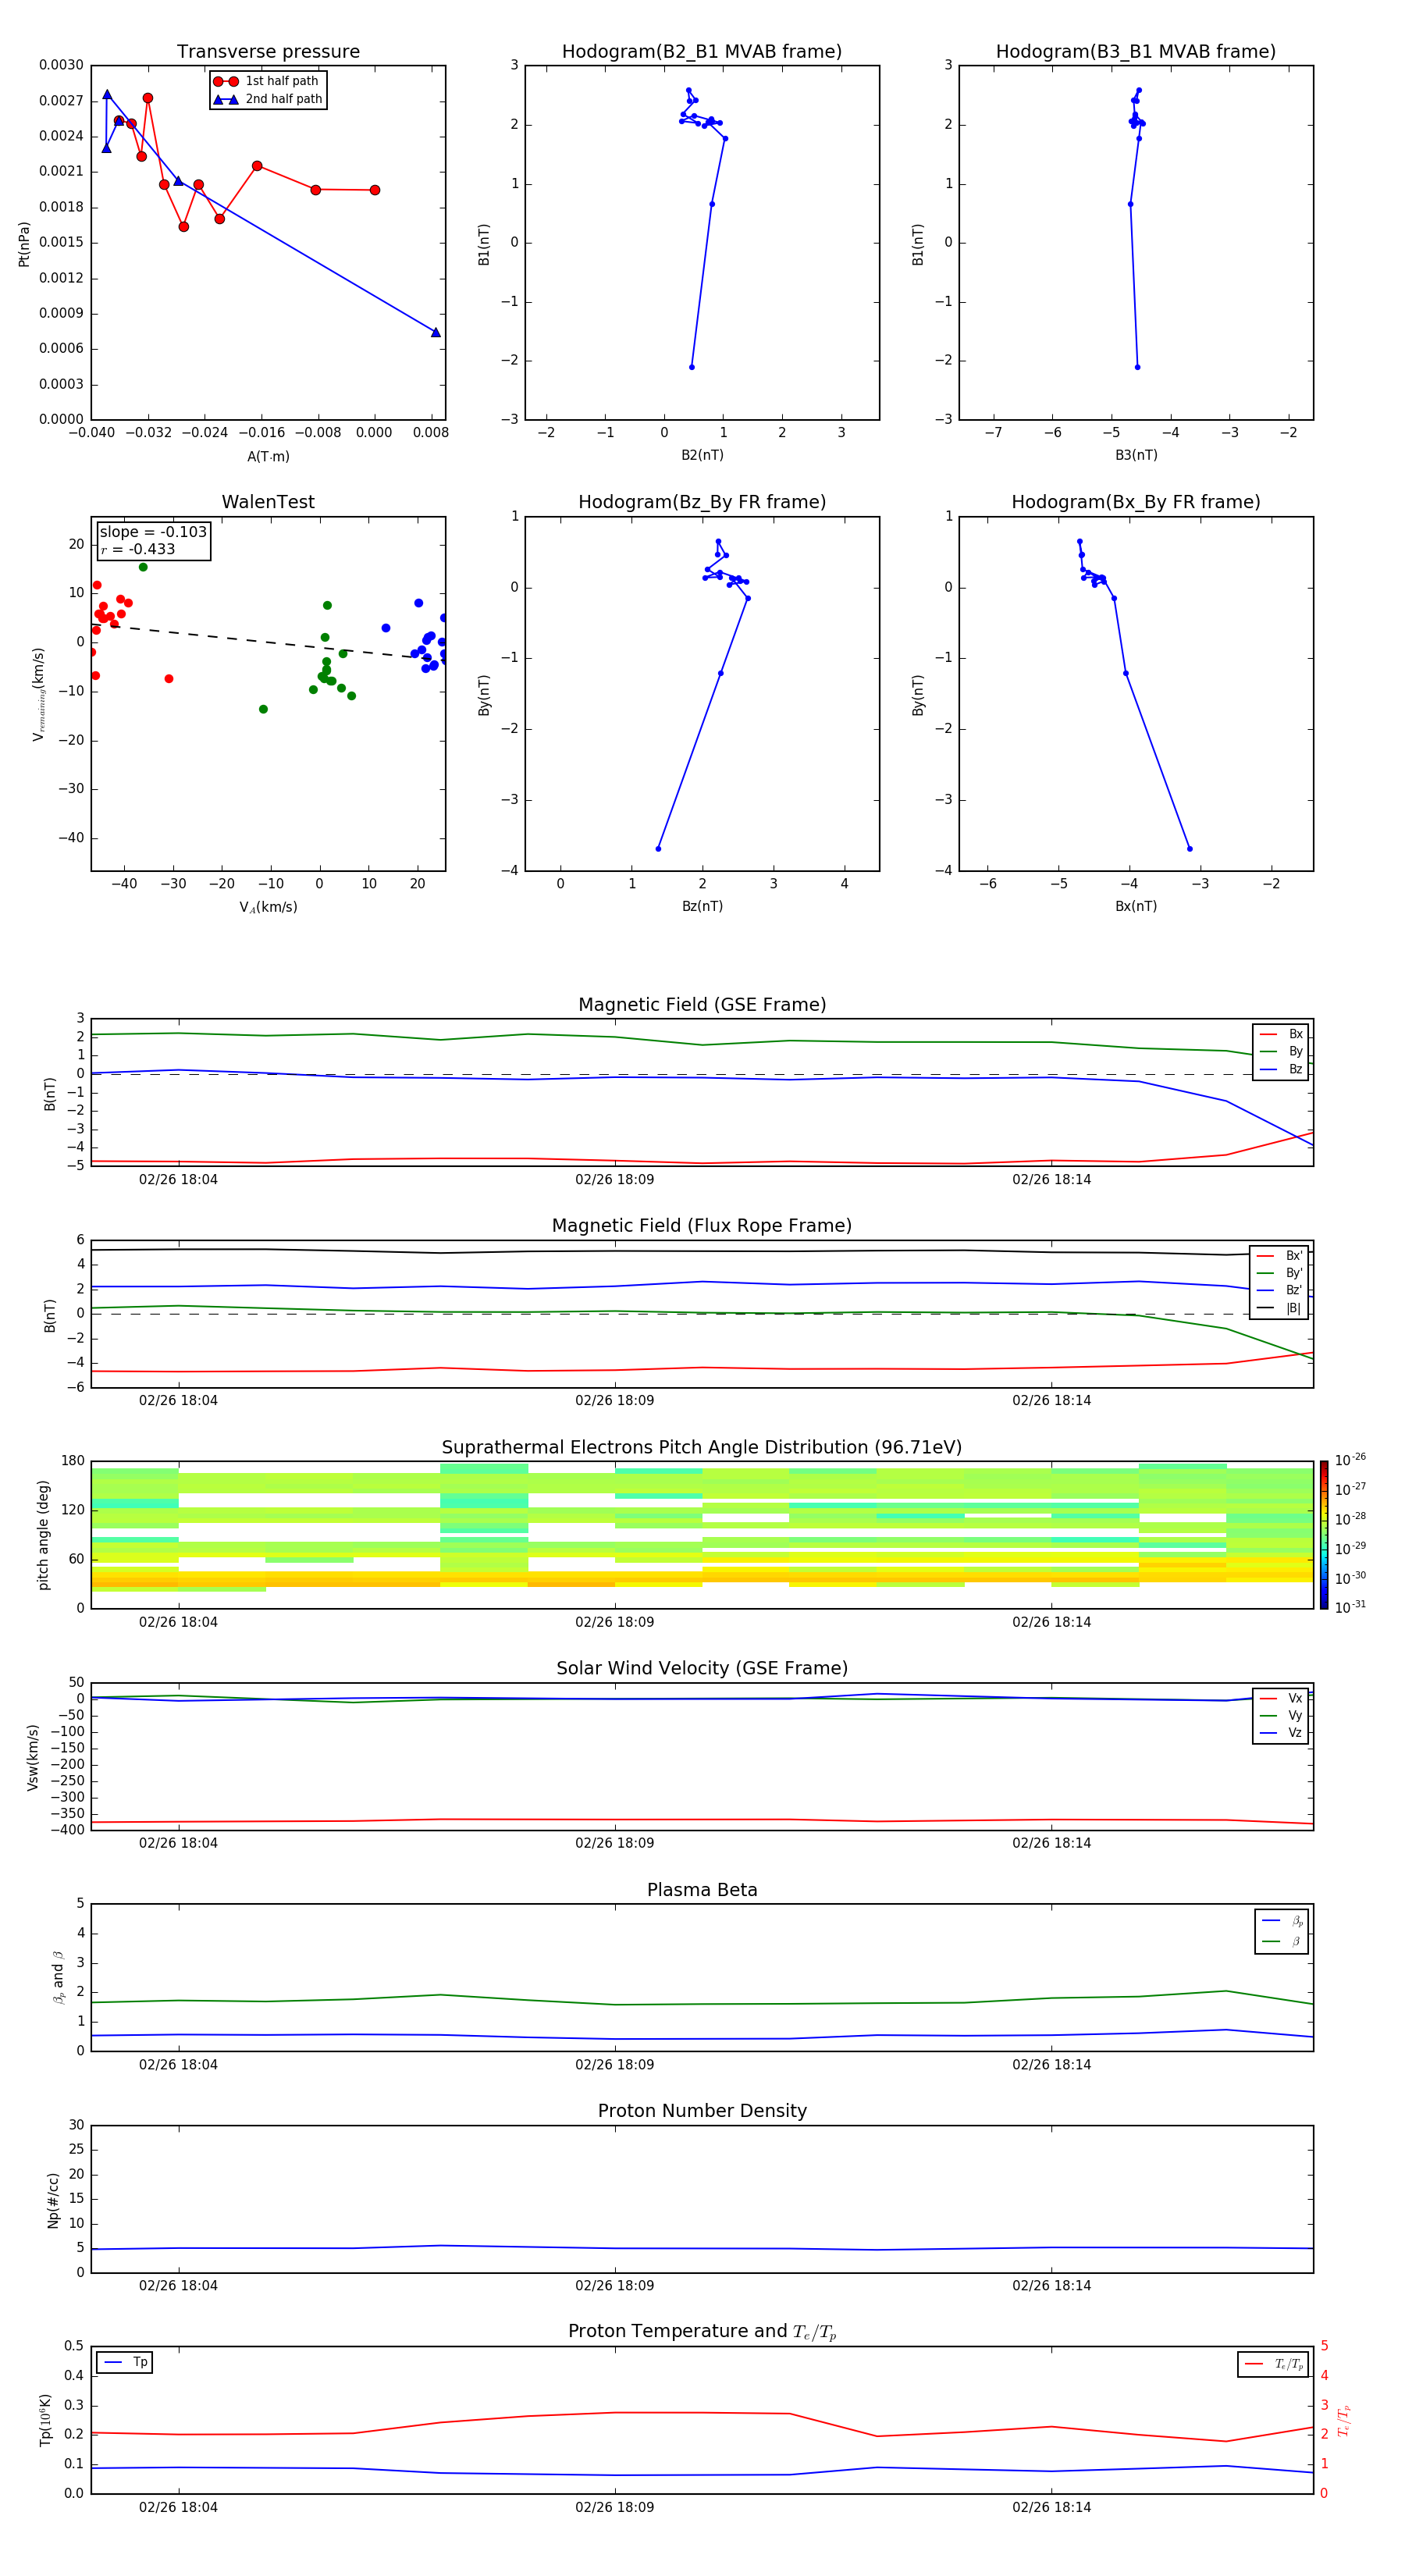Click the "Magnetic Field (Flux Rope Frame)" title
Viewport: 1405px width, 2576px height.
pos(702,1226)
